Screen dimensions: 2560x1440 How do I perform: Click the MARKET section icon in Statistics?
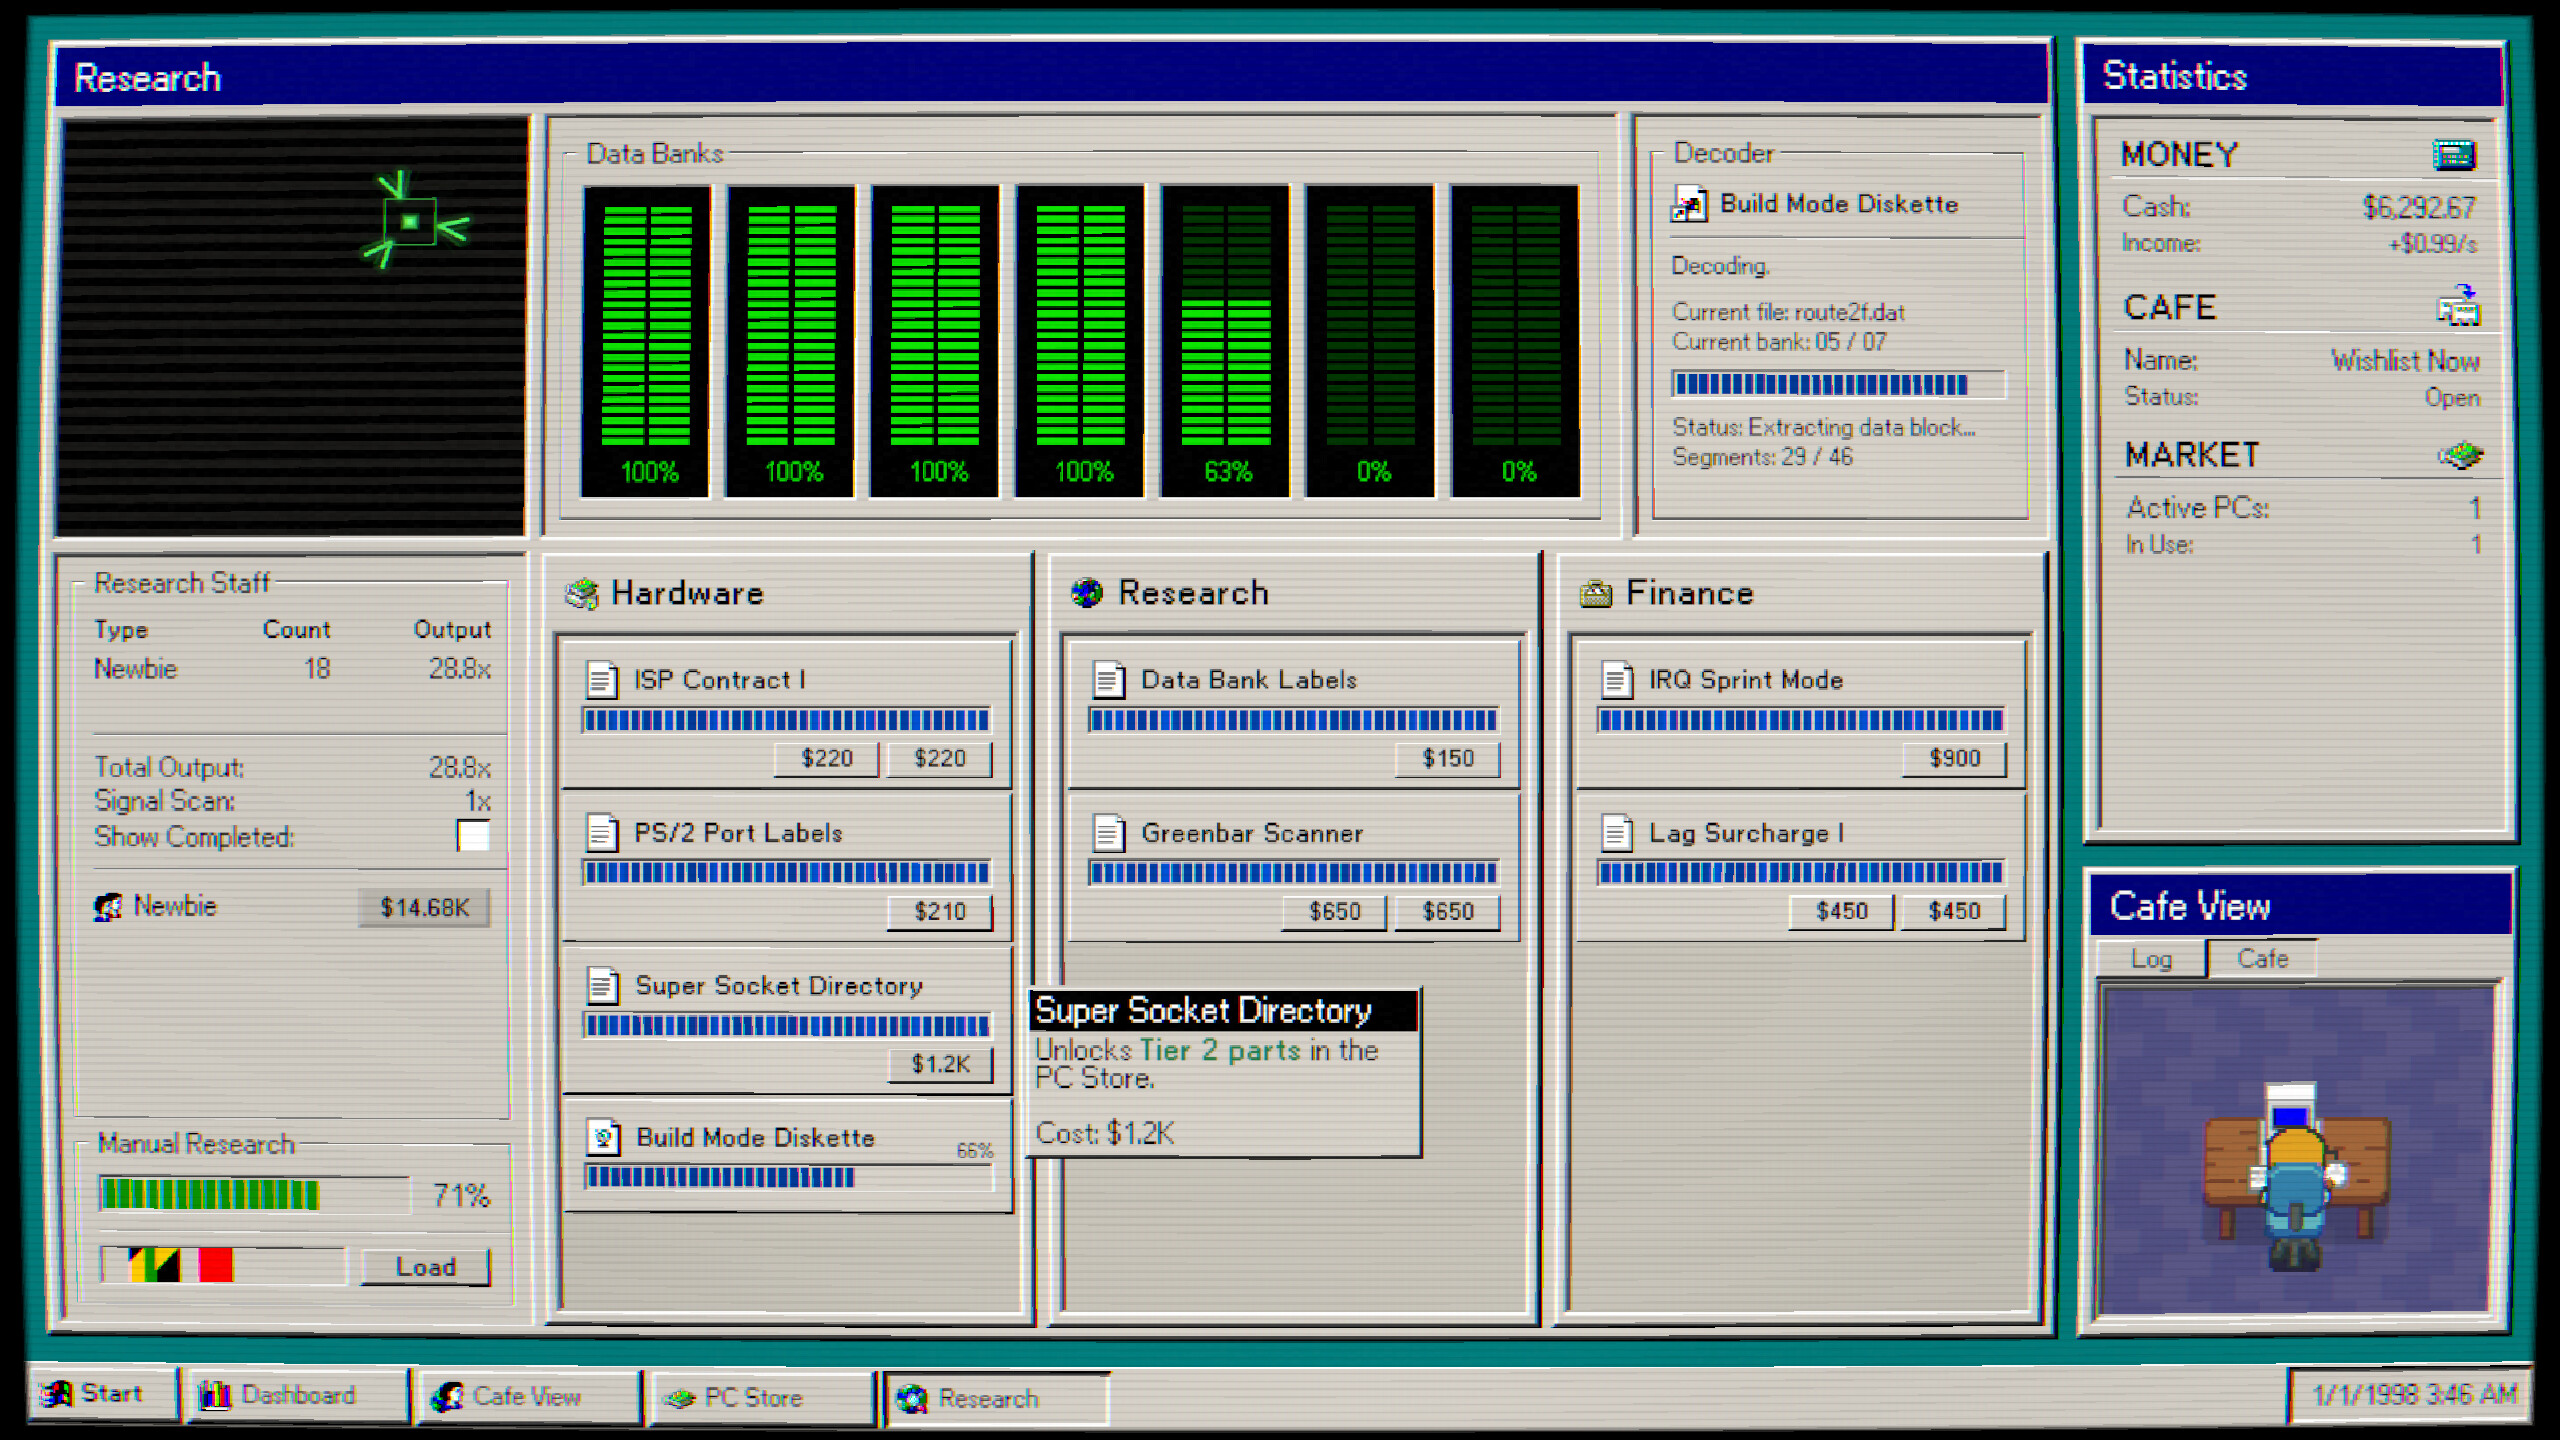[x=2460, y=456]
